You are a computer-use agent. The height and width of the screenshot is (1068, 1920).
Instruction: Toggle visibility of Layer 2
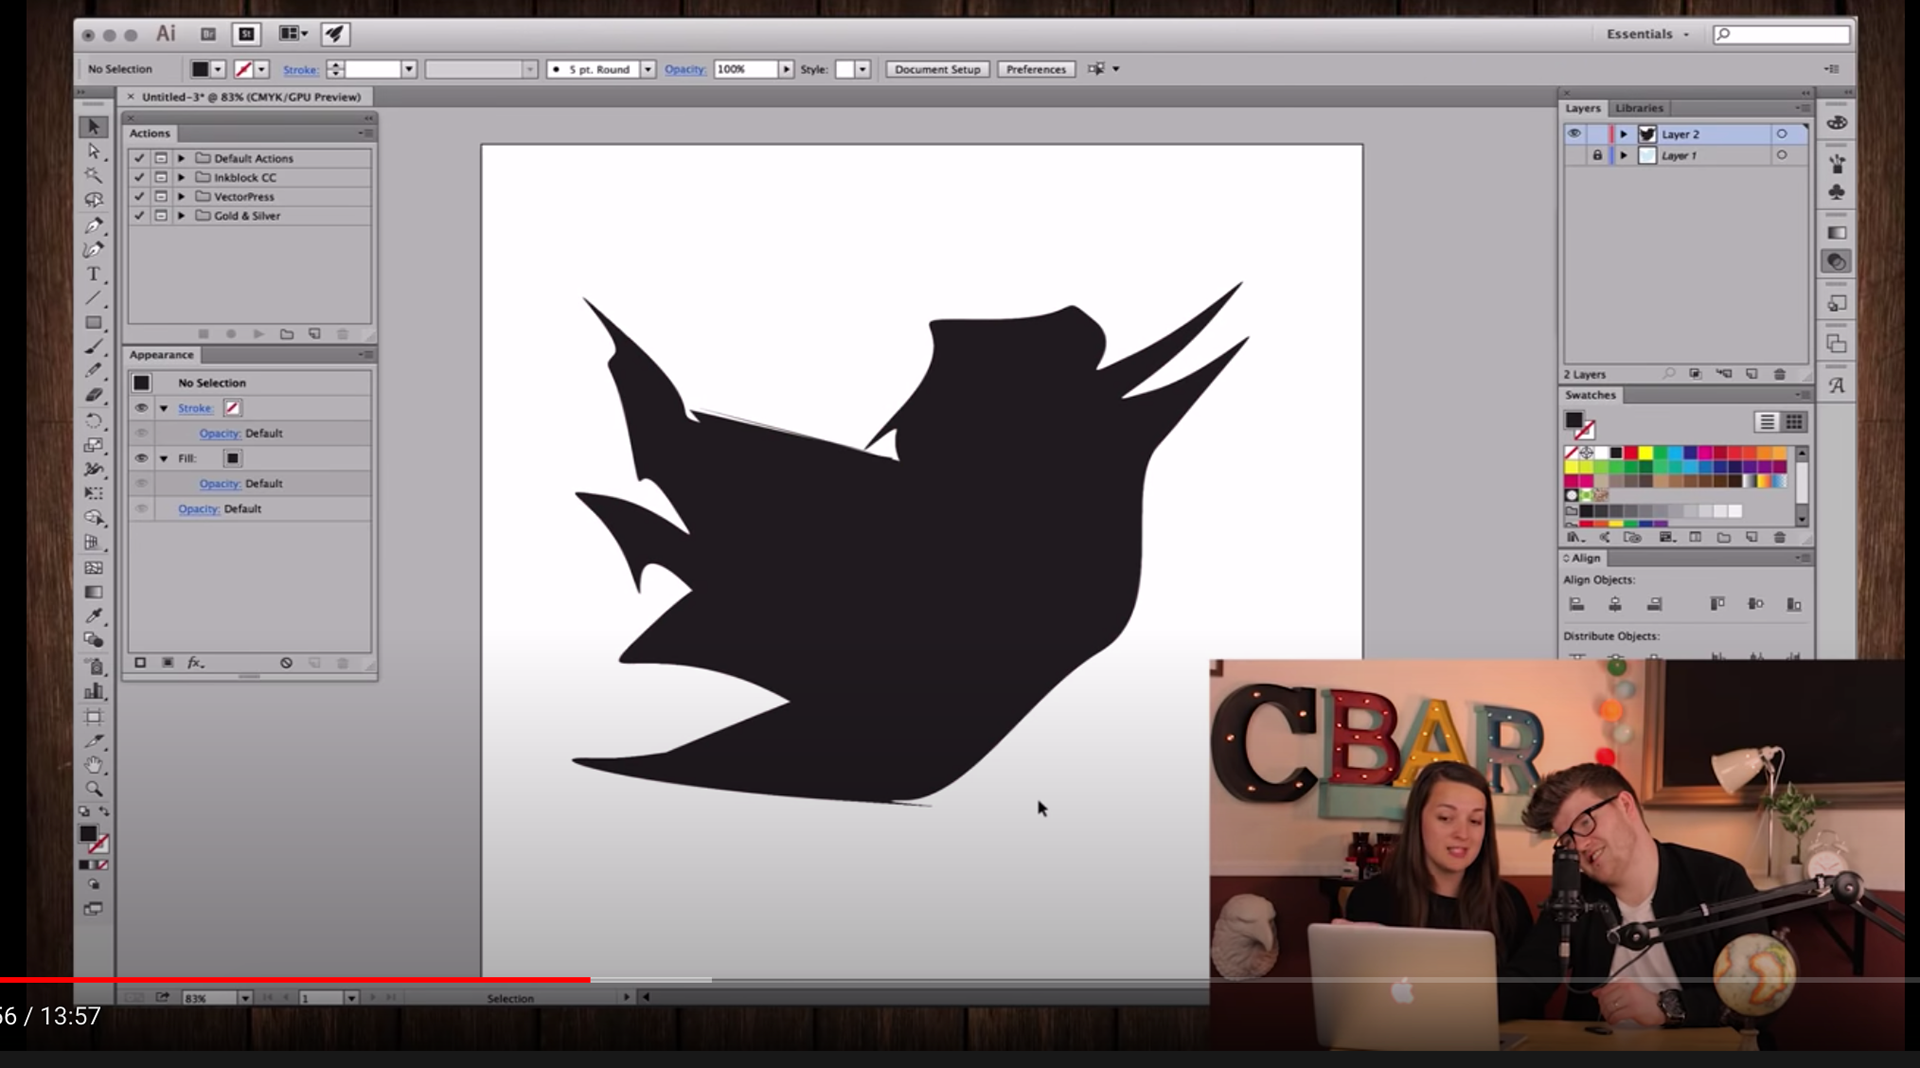click(1574, 134)
